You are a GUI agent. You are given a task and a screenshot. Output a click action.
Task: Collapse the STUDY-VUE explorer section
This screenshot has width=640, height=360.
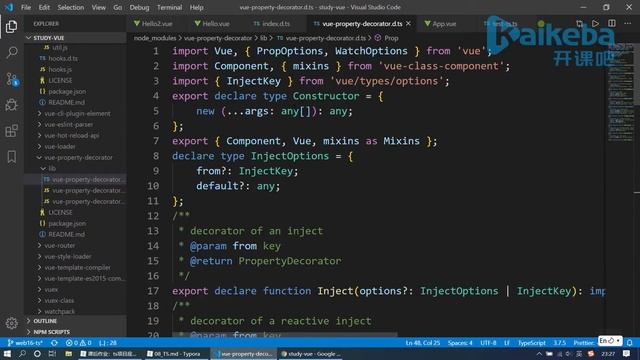pos(76,38)
